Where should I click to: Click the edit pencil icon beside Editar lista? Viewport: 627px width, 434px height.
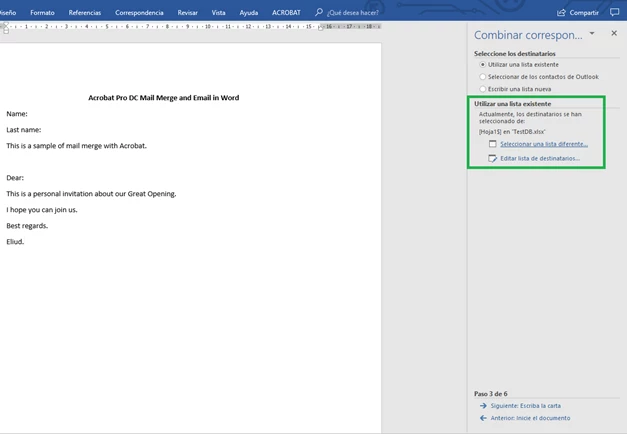pos(493,158)
